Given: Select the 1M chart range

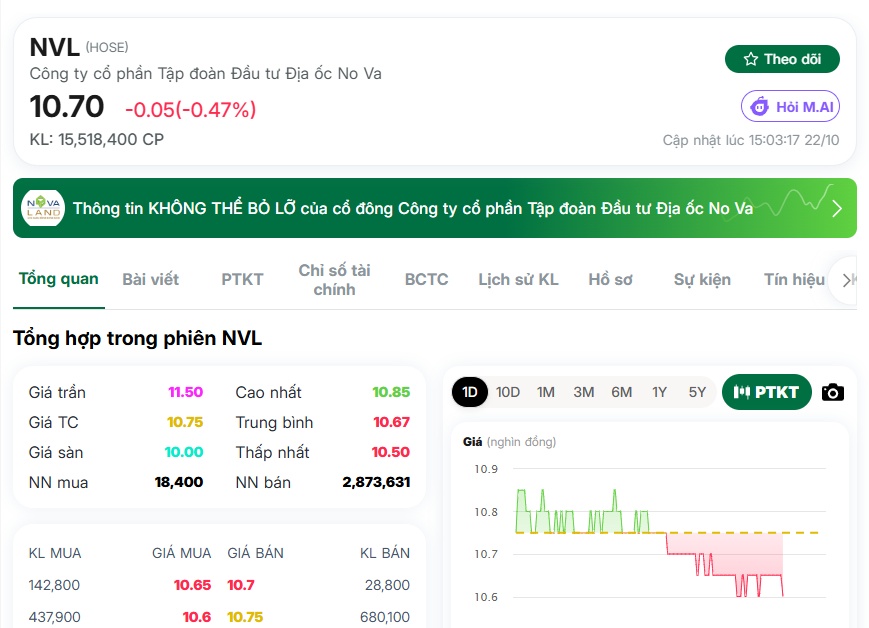Looking at the screenshot, I should click(545, 392).
